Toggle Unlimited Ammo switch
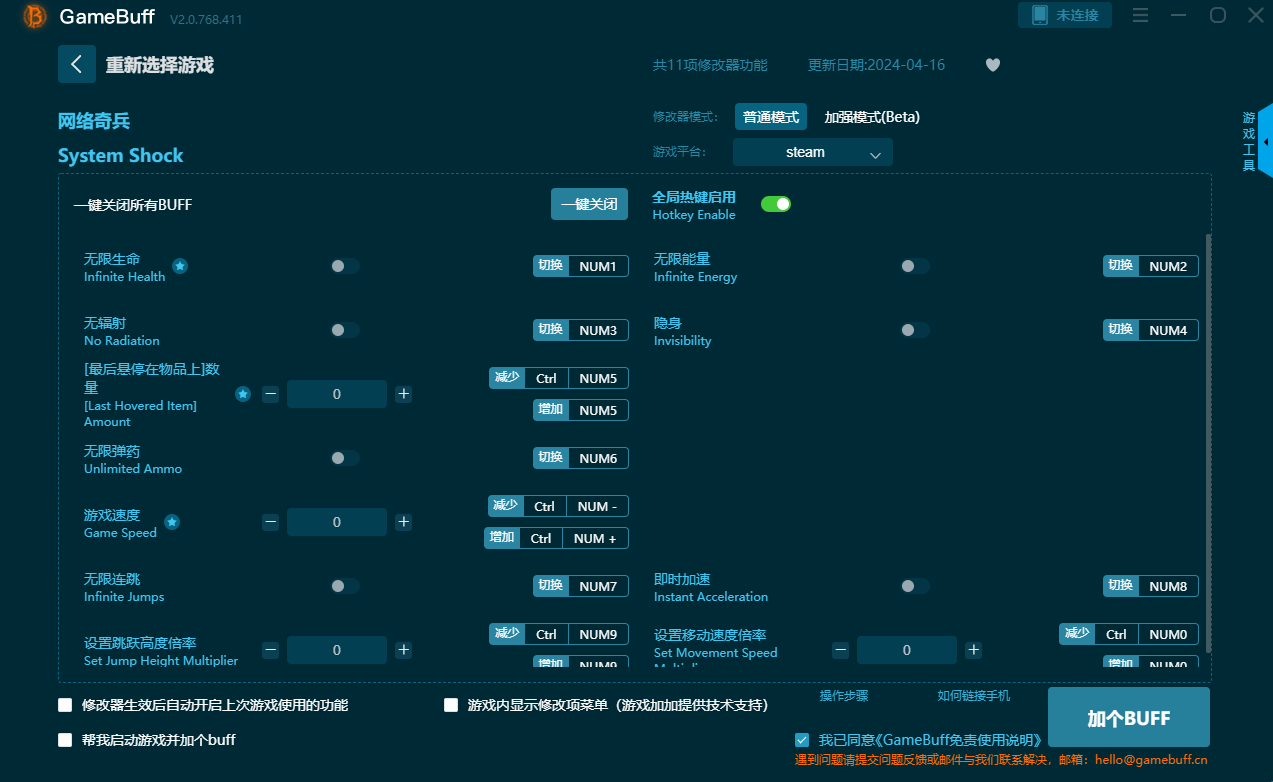1273x782 pixels. [x=345, y=458]
